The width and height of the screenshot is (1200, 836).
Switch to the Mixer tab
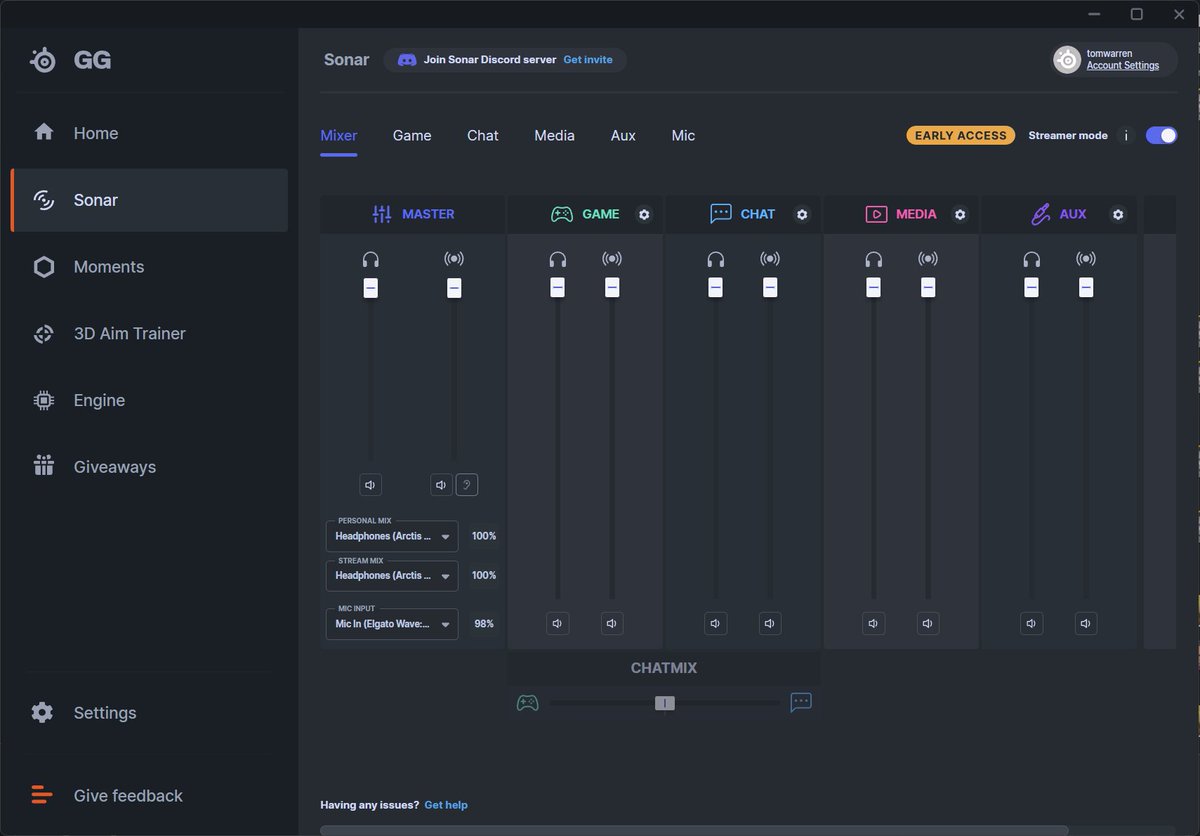pyautogui.click(x=339, y=136)
